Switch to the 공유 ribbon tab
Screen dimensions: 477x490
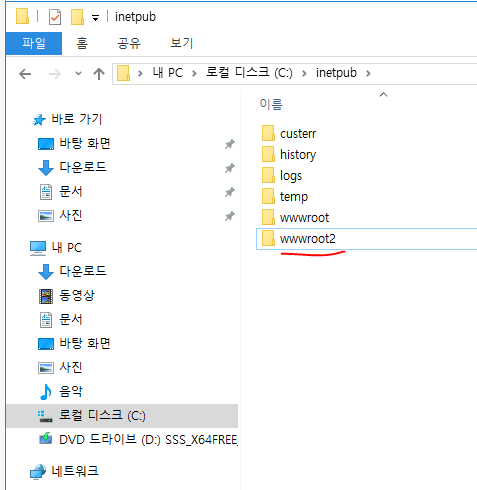[129, 43]
